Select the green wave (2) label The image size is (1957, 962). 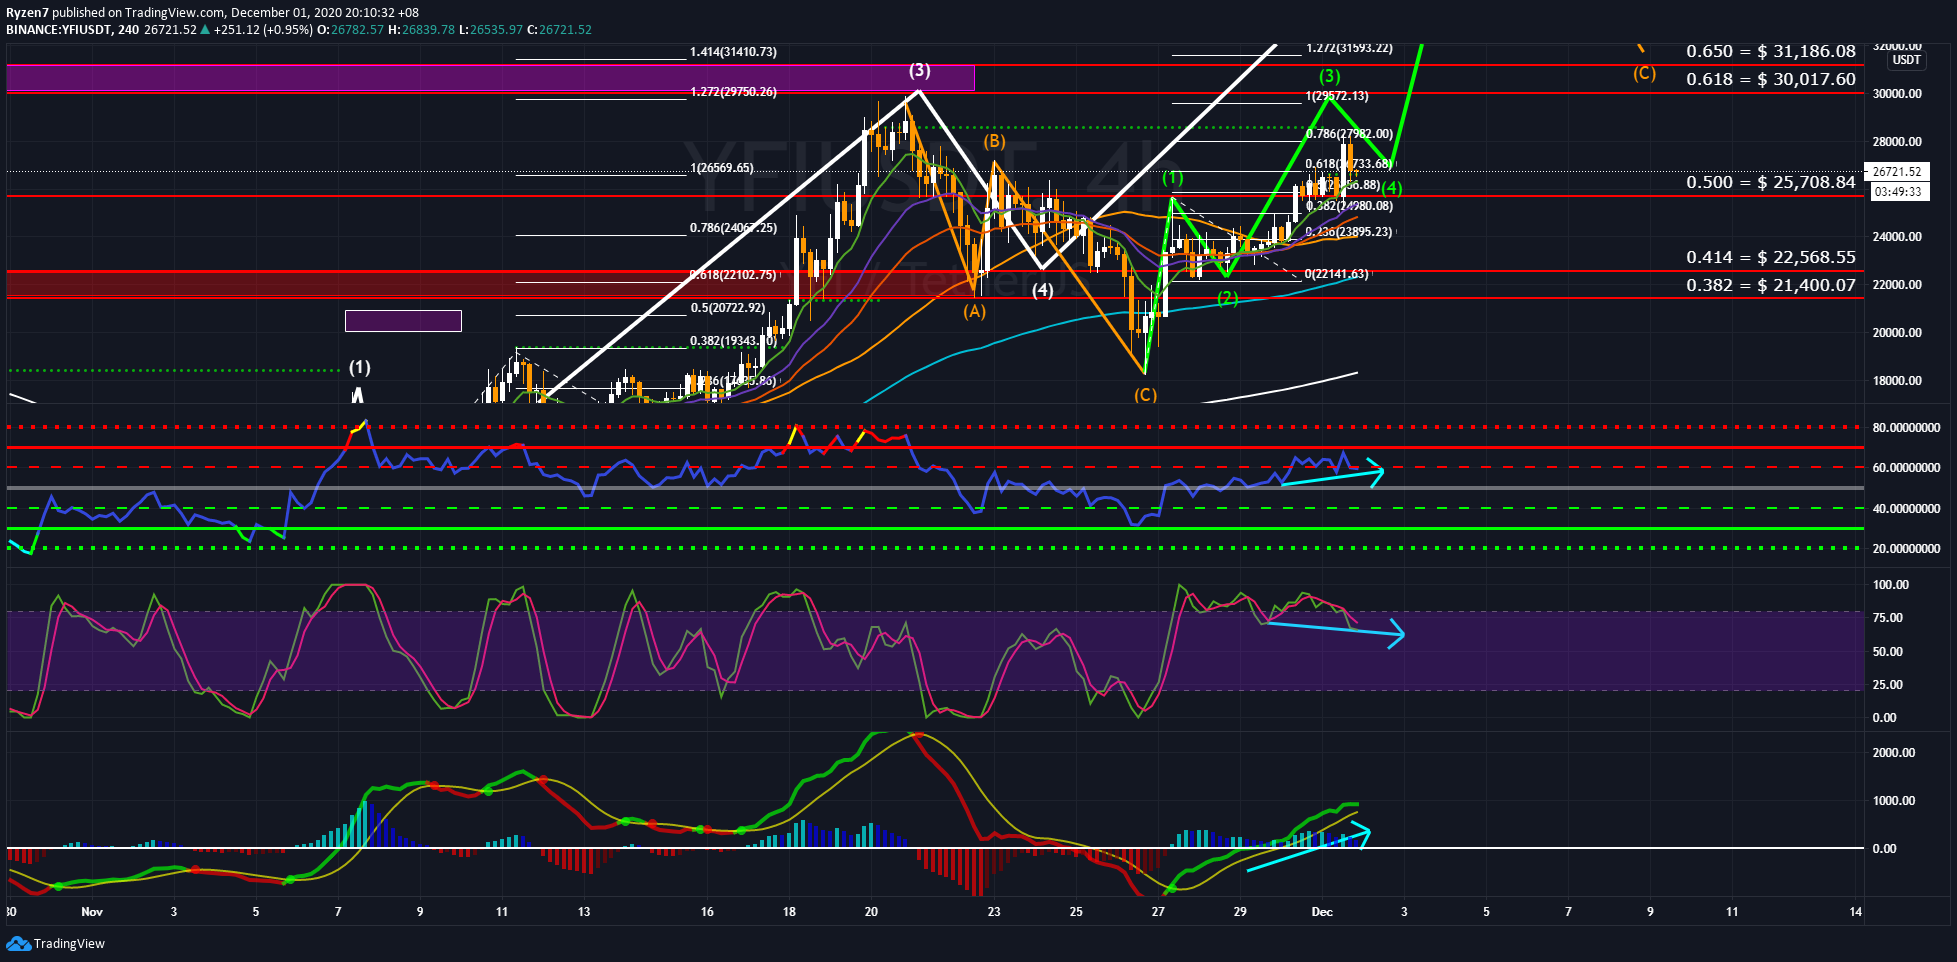pos(1228,298)
